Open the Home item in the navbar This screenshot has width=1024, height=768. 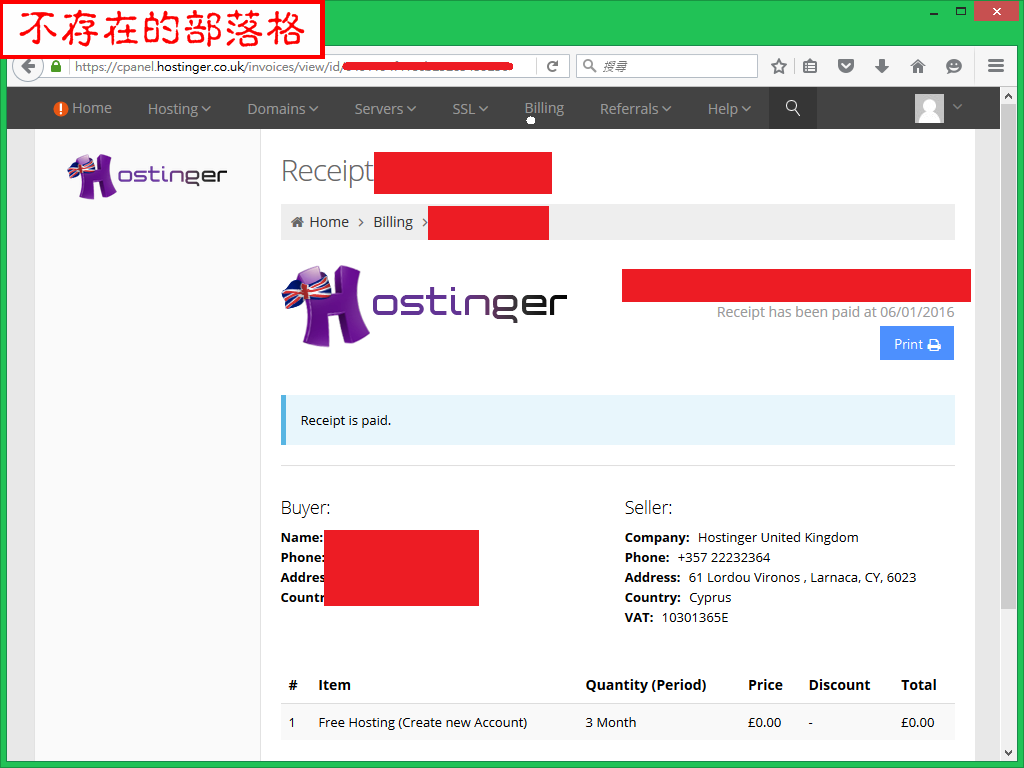(91, 108)
